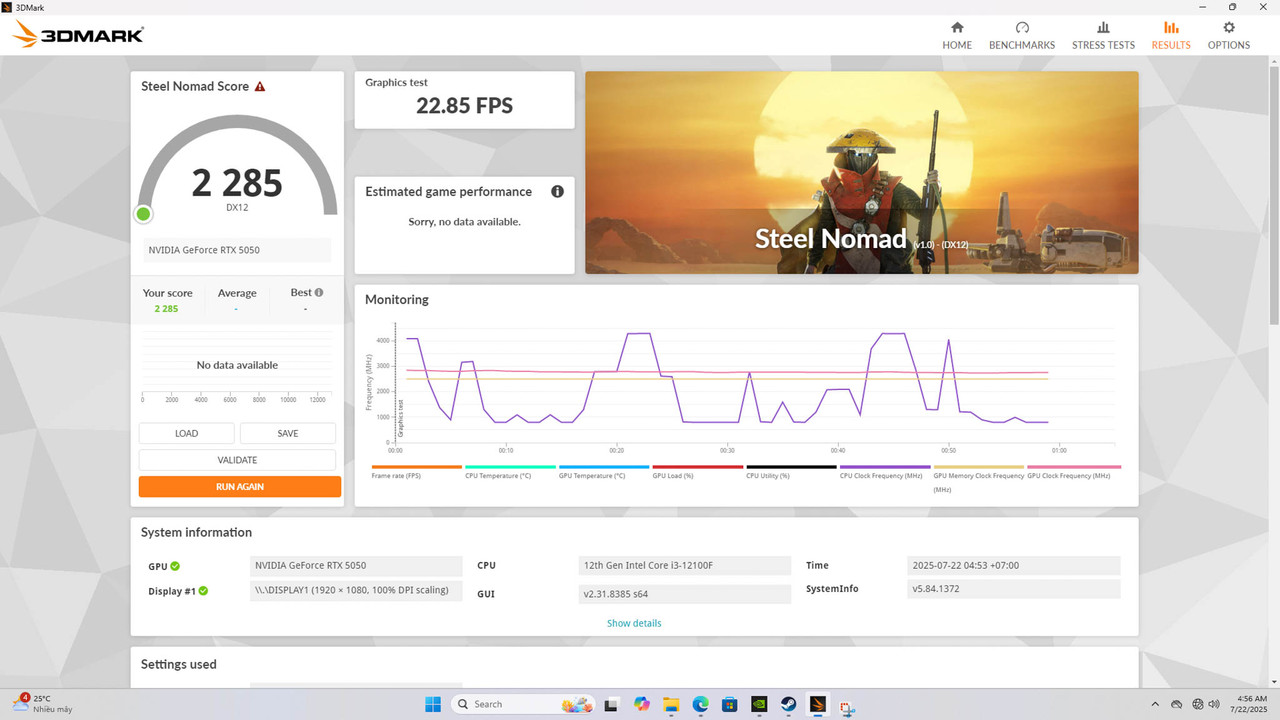
Task: Toggle GPU Clock Frequency legend entry
Action: (x=1074, y=471)
